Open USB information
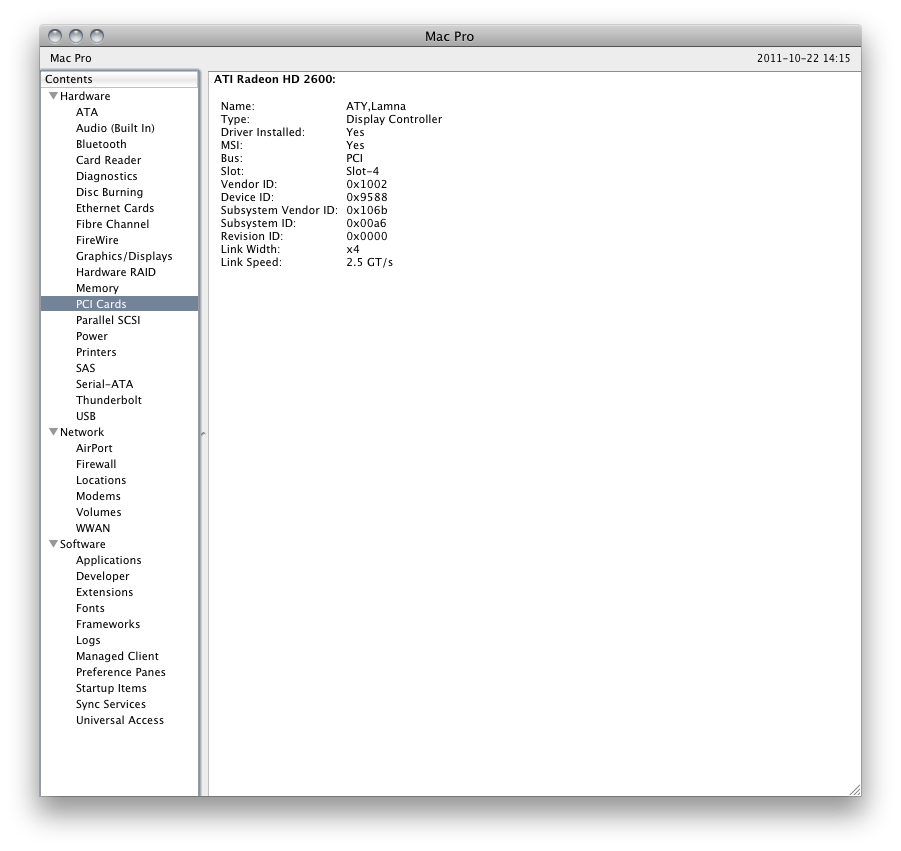Screen dimensions: 901x851 (86, 416)
